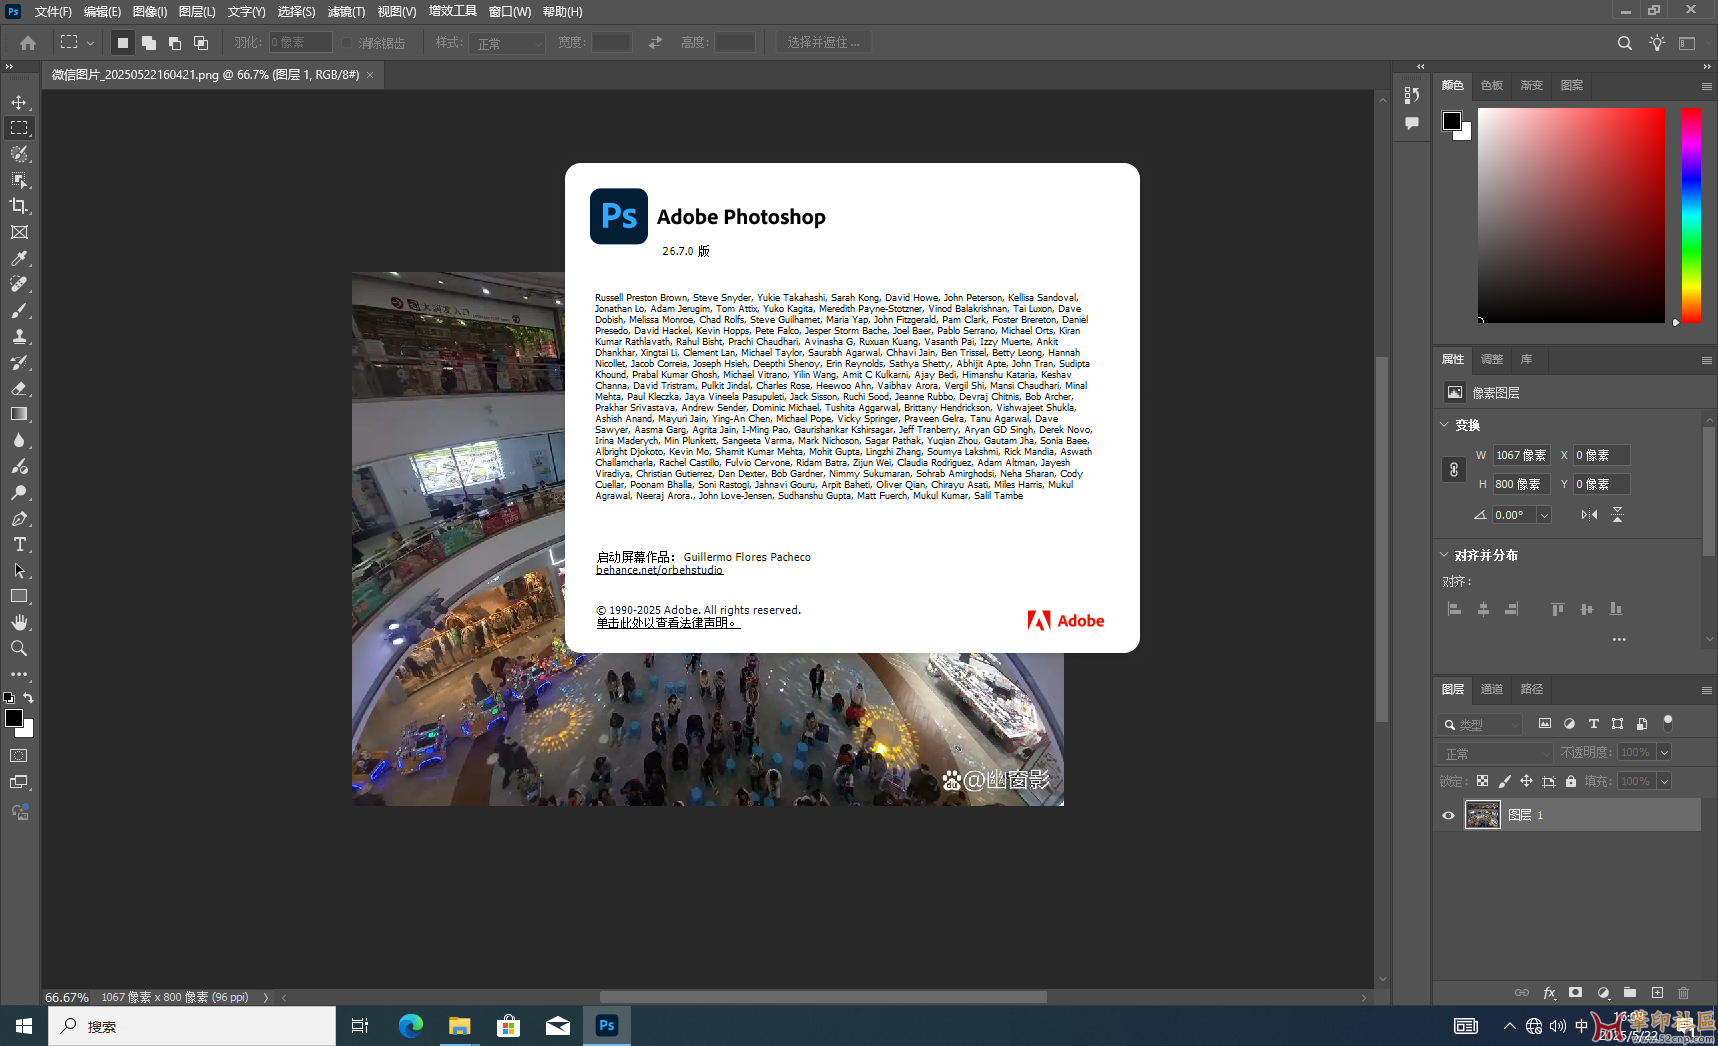Screen dimensions: 1718x1046
Task: Toggle Quick Mask mode
Action: coord(19,756)
